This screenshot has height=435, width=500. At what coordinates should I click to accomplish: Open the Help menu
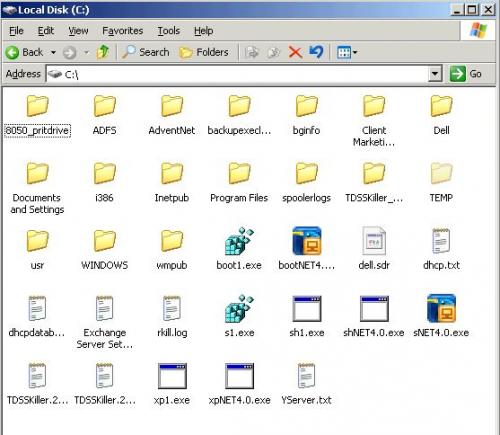pos(204,31)
